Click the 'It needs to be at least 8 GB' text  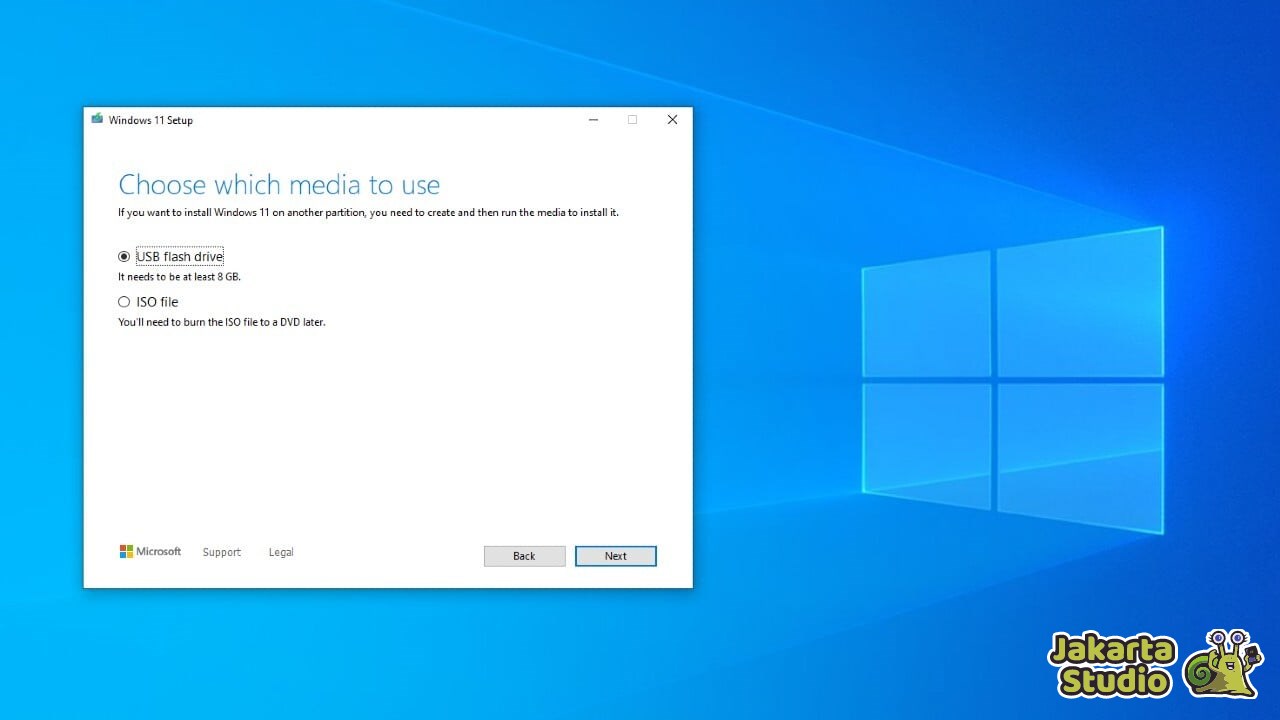pyautogui.click(x=179, y=277)
